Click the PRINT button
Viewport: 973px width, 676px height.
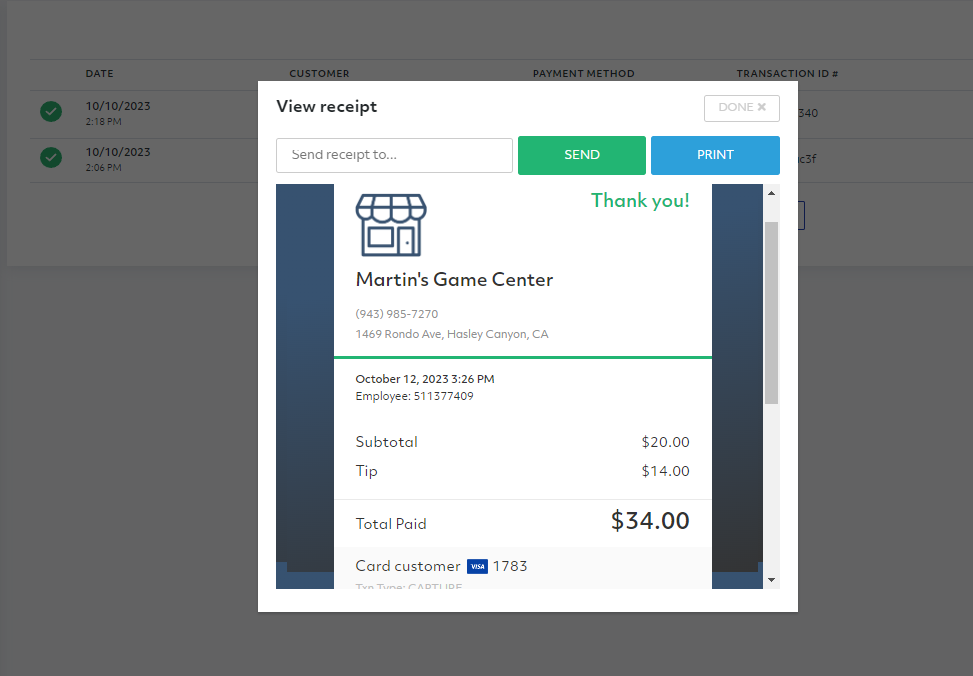(x=715, y=155)
